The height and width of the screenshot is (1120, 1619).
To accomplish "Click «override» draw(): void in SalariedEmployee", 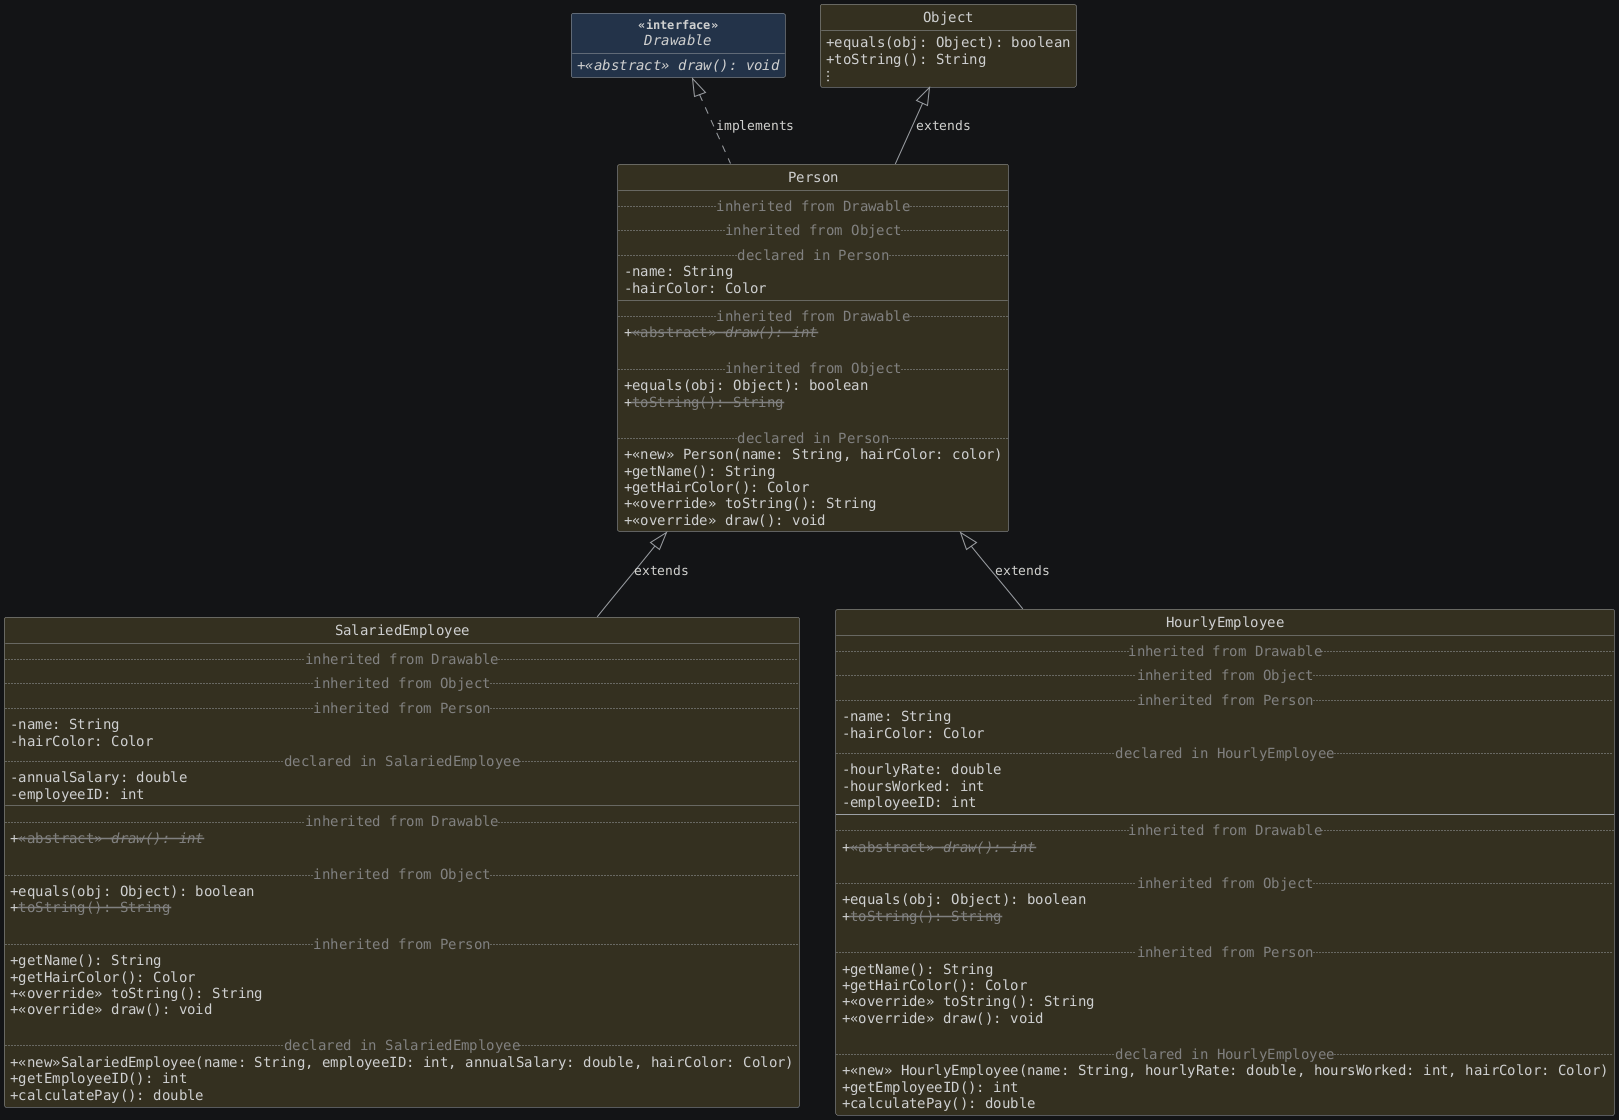I will [x=111, y=1010].
